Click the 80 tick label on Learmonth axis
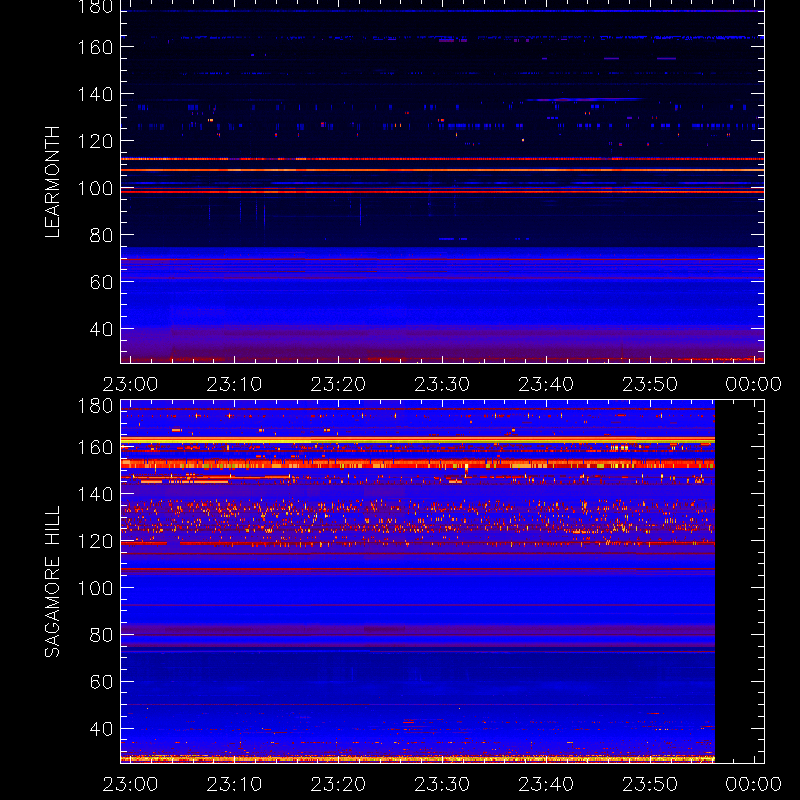Image resolution: width=800 pixels, height=800 pixels. [x=101, y=235]
